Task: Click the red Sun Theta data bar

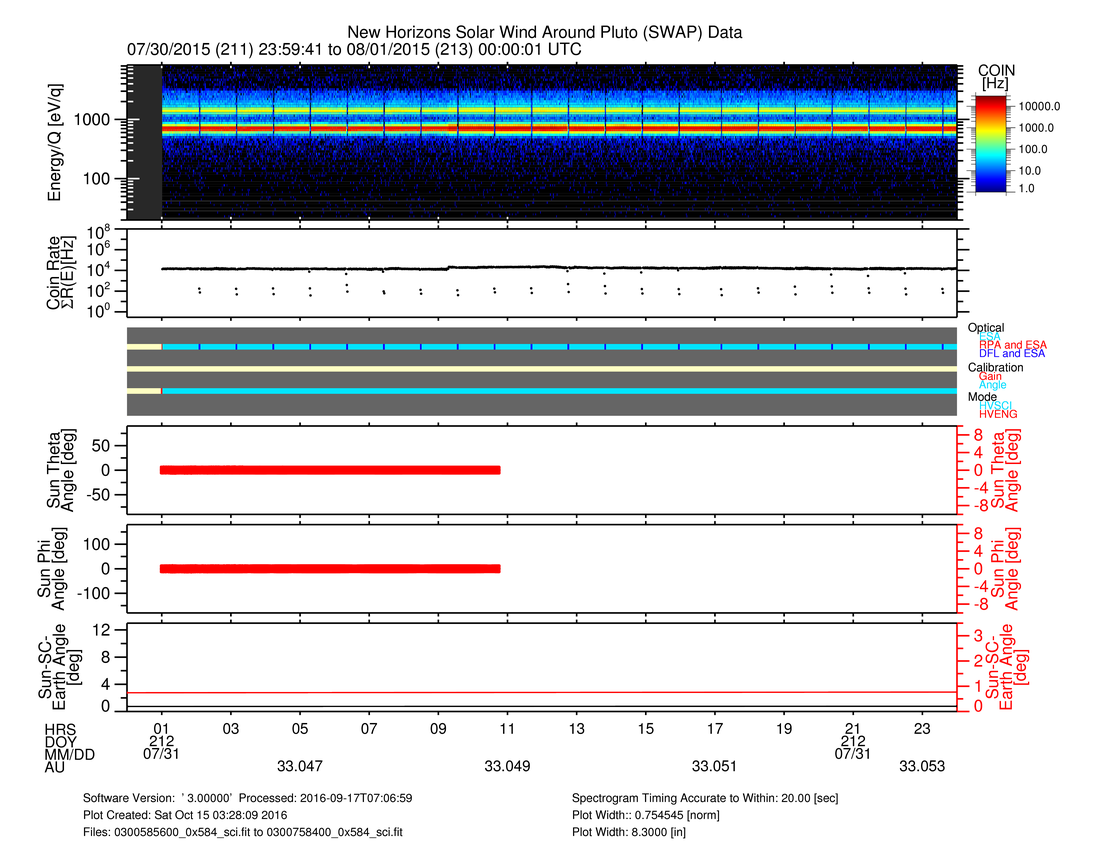Action: point(330,470)
